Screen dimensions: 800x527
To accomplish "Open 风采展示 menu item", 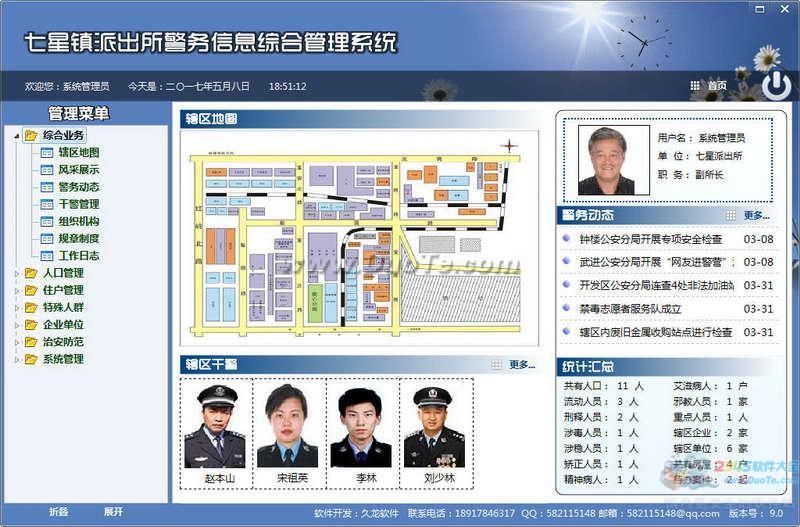I will (79, 169).
